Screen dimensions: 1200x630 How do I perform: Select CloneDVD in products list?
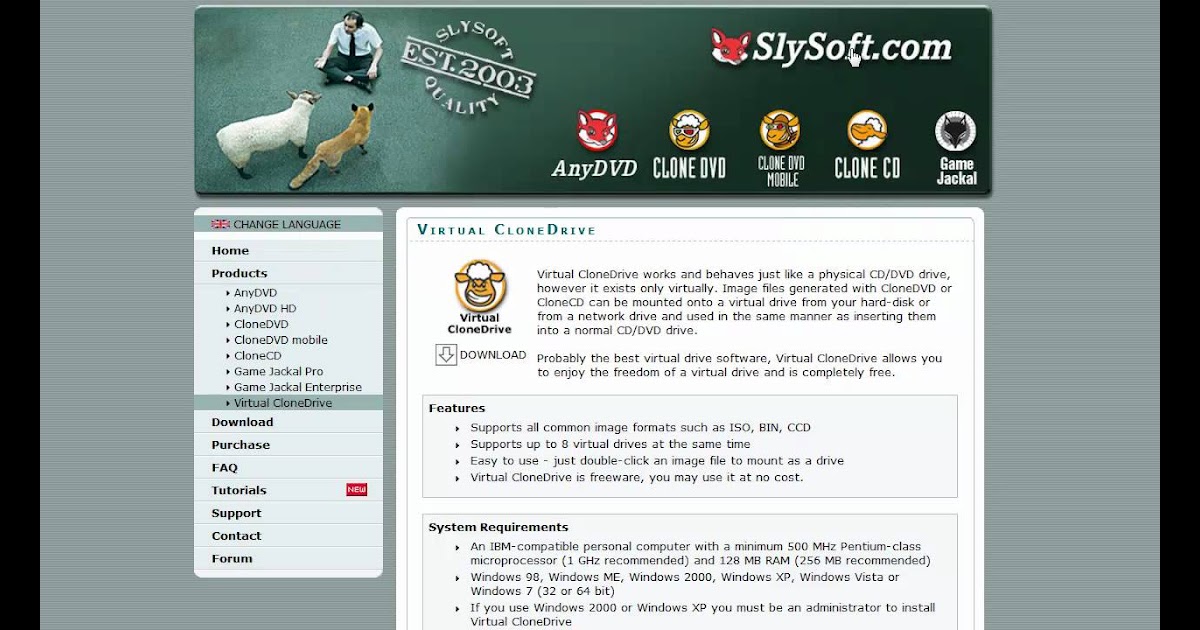pos(261,324)
